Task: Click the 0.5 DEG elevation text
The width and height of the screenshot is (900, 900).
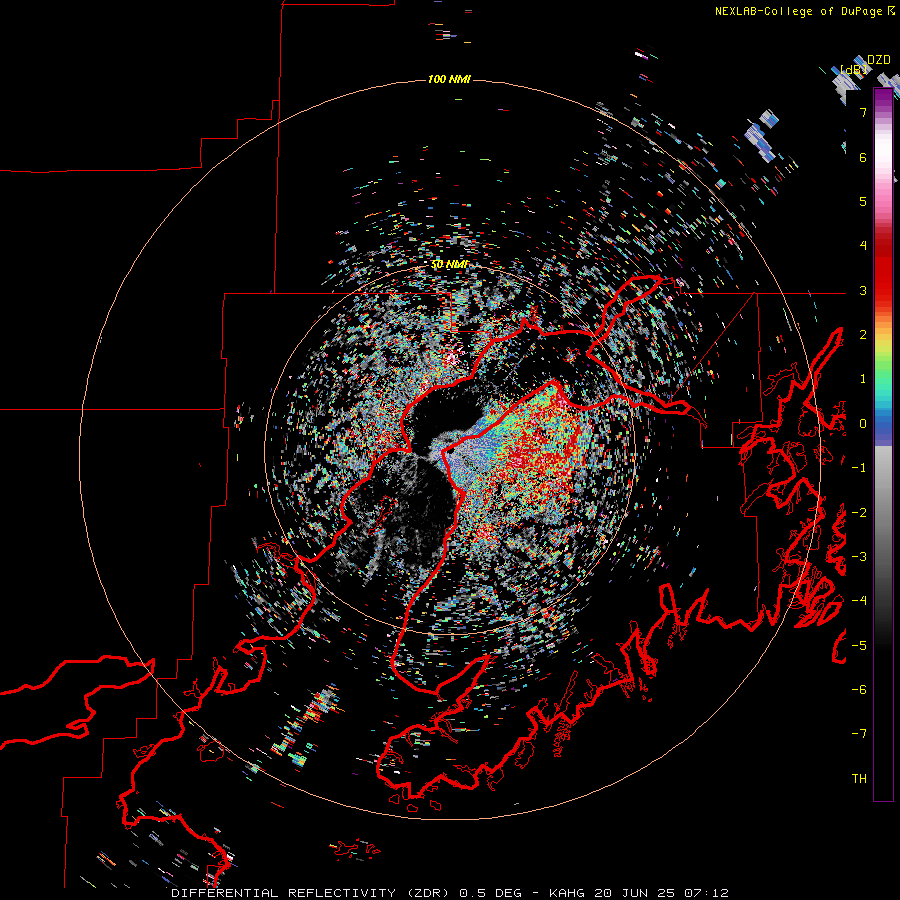Action: pos(491,893)
